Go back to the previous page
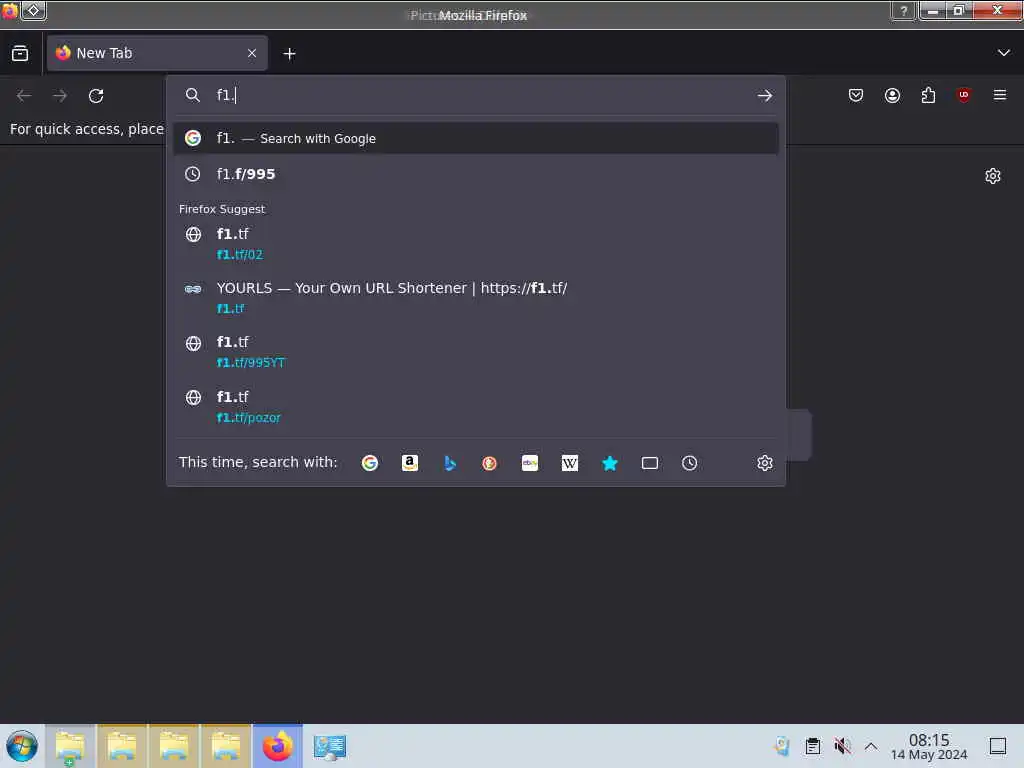This screenshot has height=768, width=1024. [24, 96]
